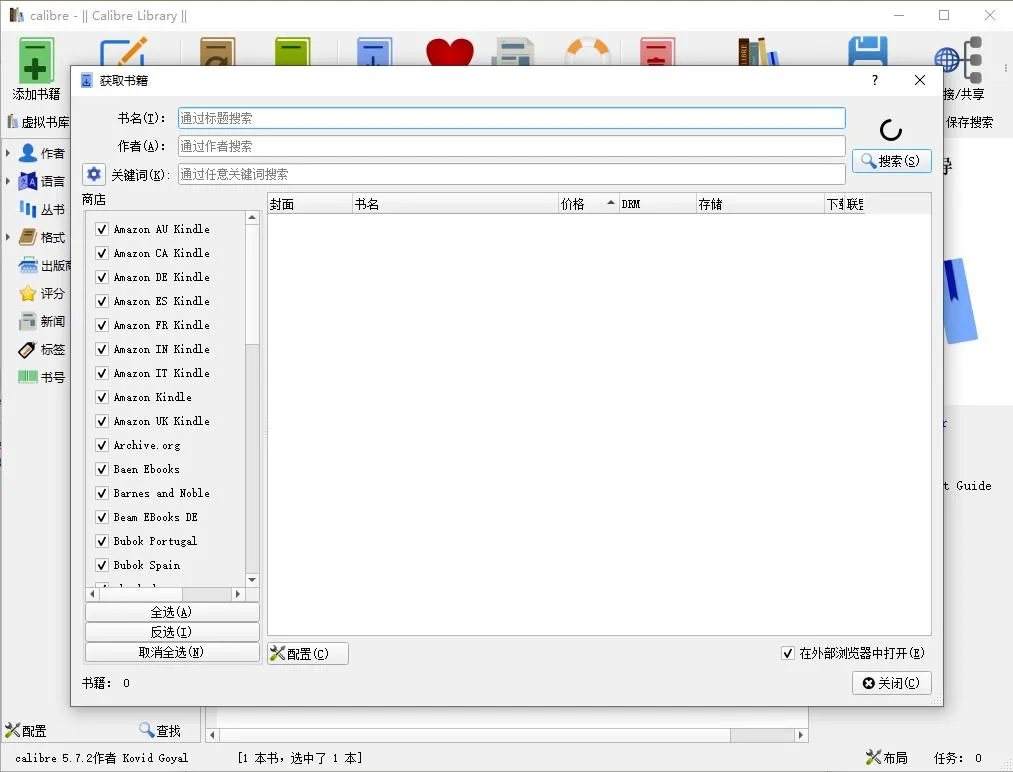1013x772 pixels.
Task: Click main window scroll right arrow
Action: 801,735
